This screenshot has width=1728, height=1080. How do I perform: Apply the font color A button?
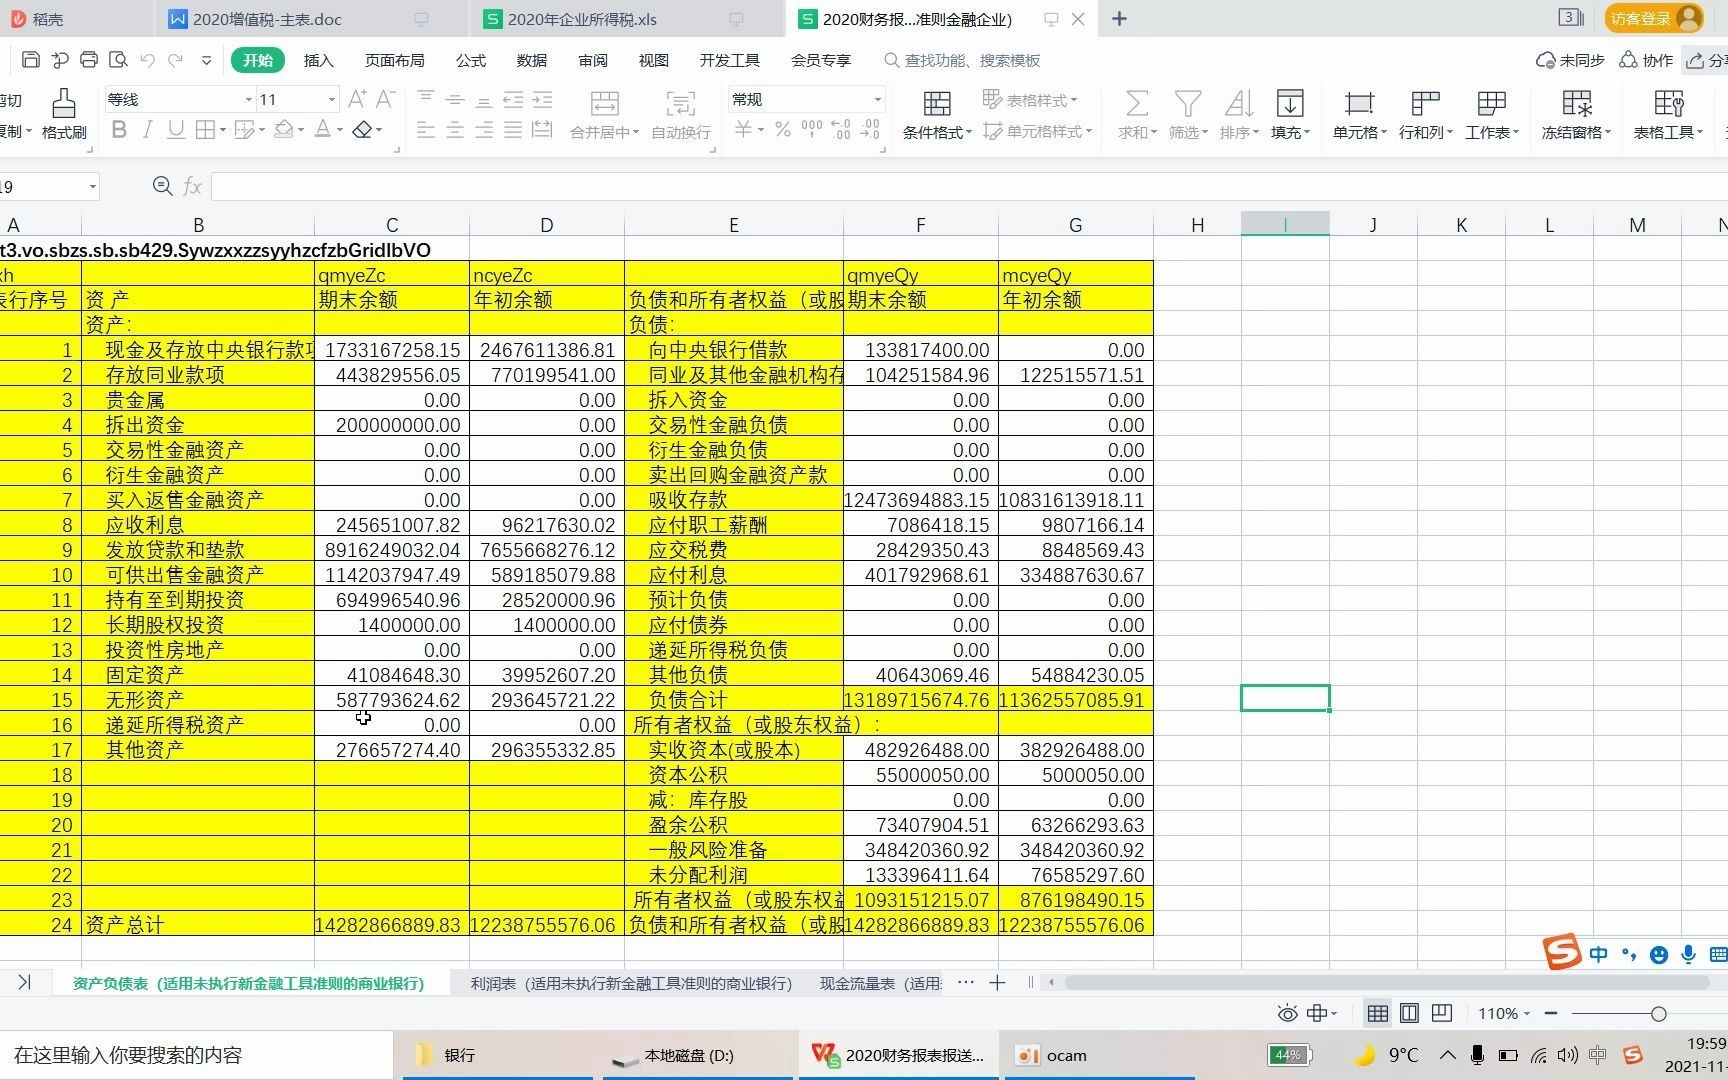click(x=322, y=130)
